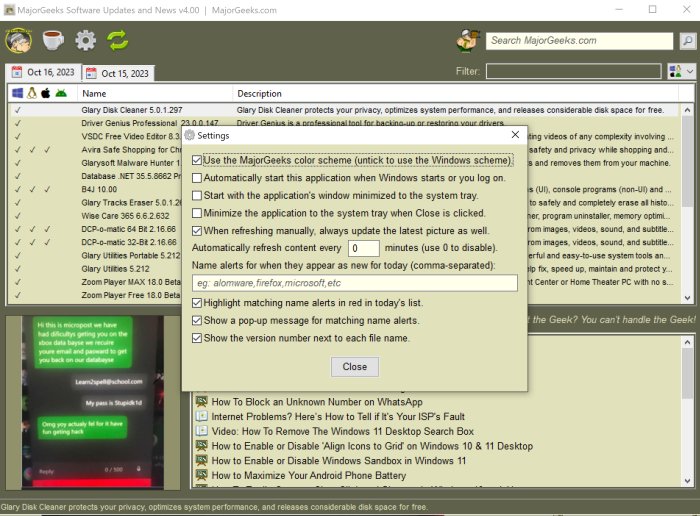Click the name alerts comma-separated input box

pos(355,283)
